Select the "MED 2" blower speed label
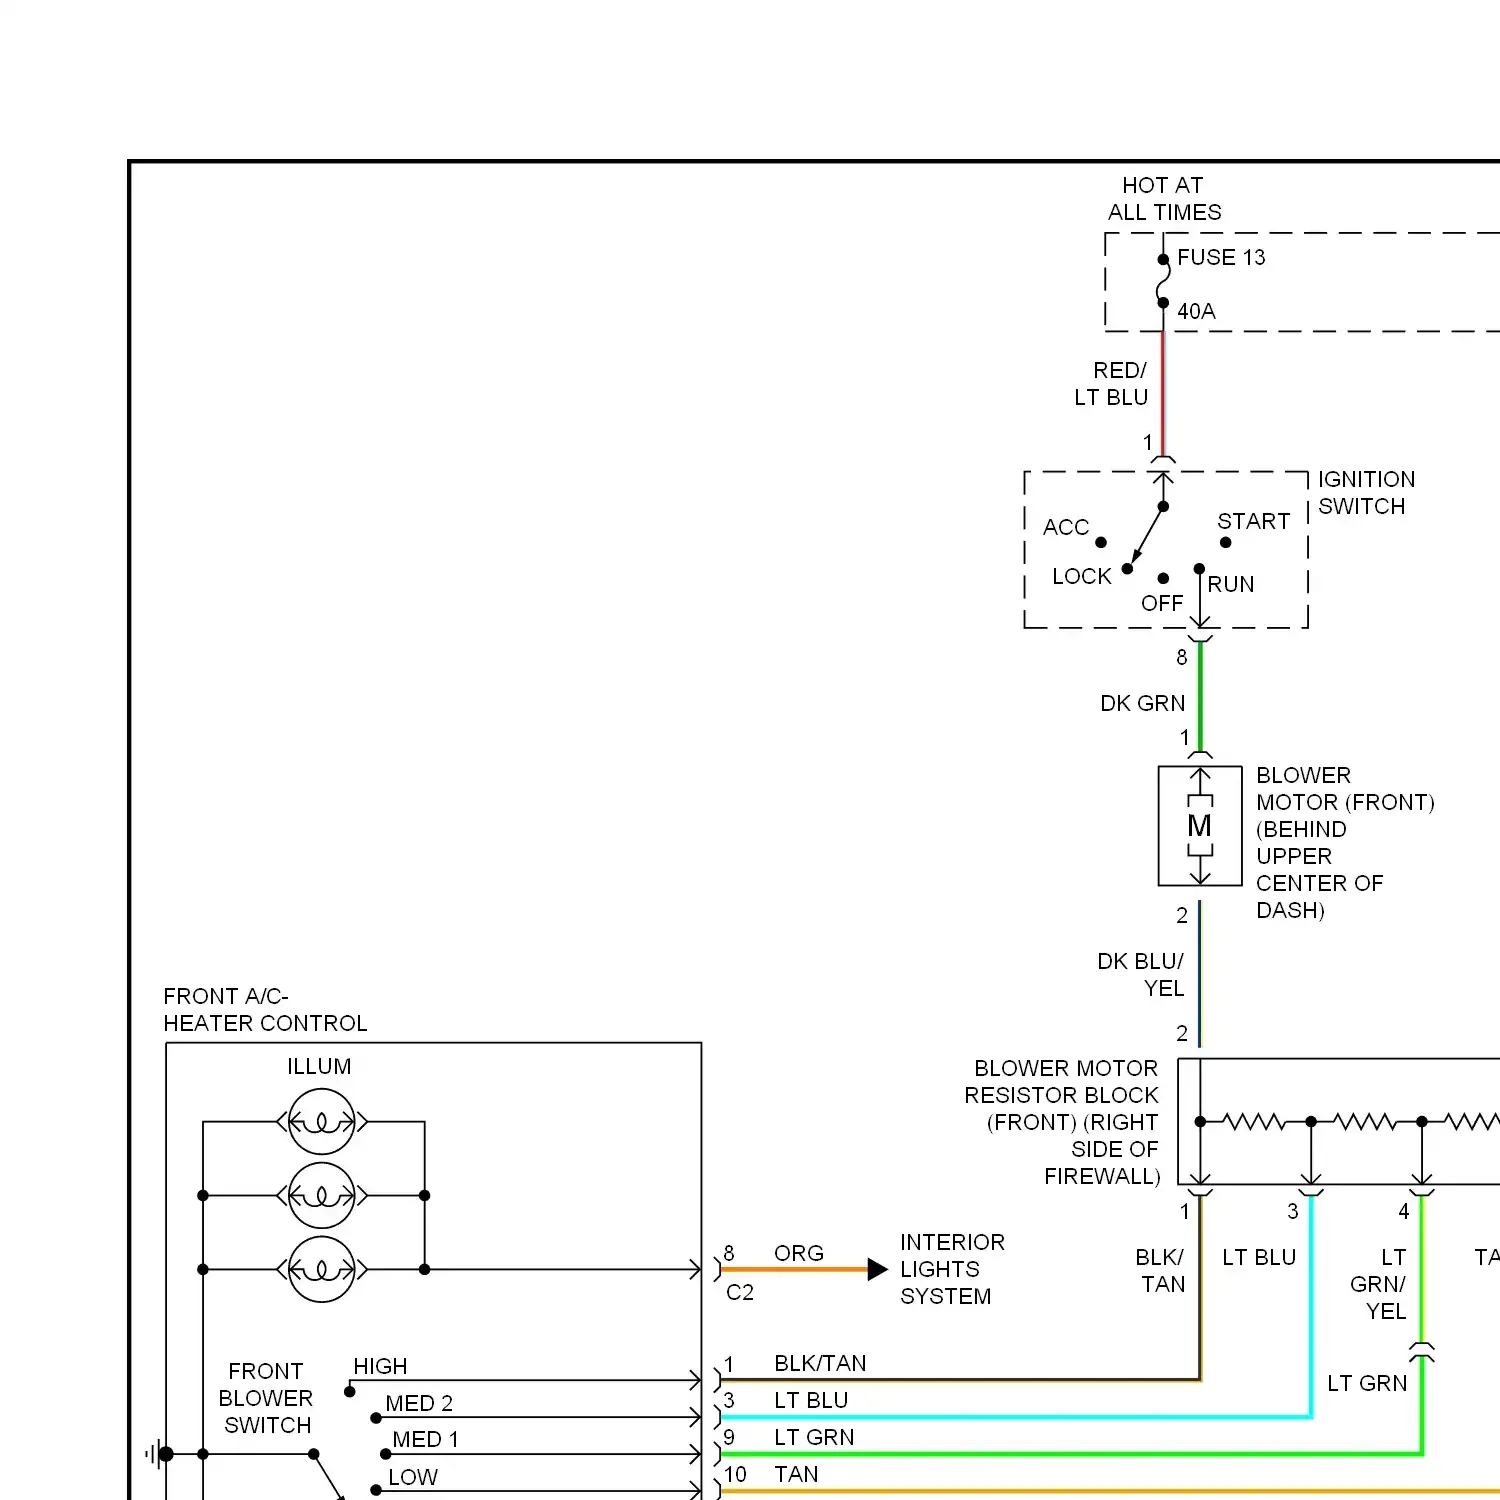 point(419,1403)
